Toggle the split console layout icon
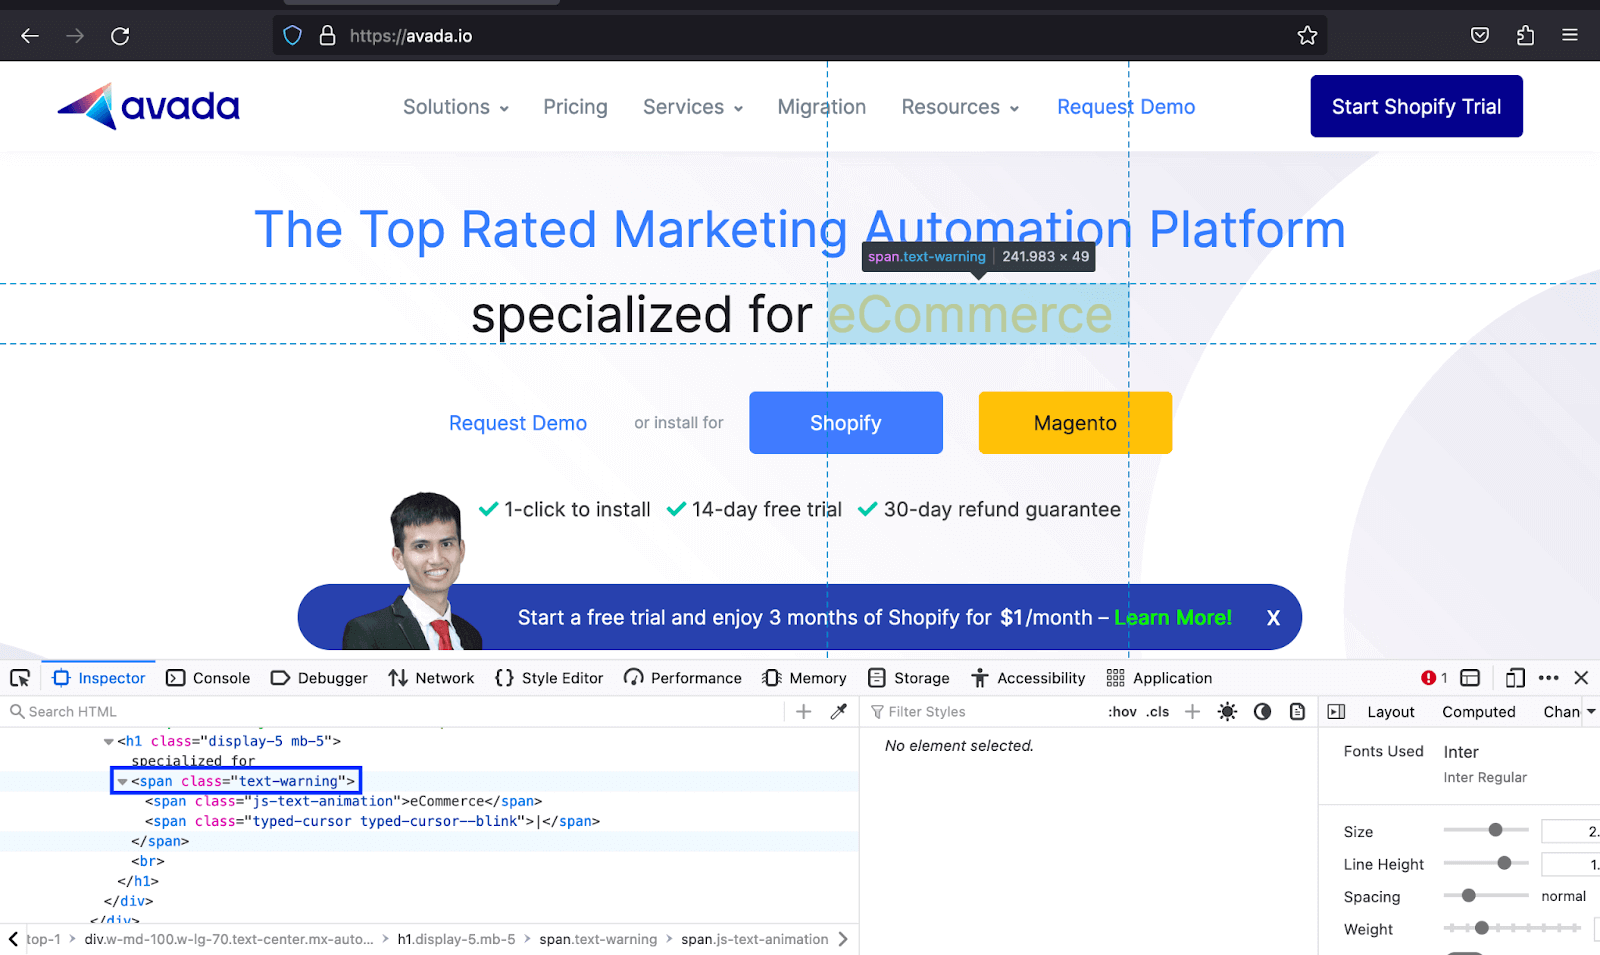This screenshot has width=1600, height=955. (x=1470, y=678)
